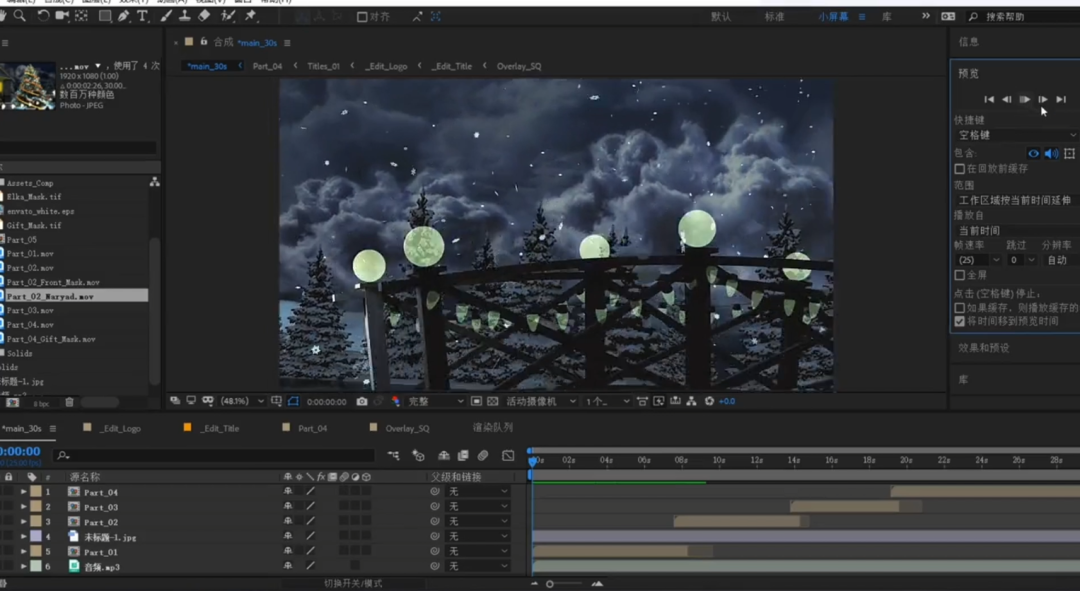Toggle overlays icon in preview include

[x=1069, y=154]
